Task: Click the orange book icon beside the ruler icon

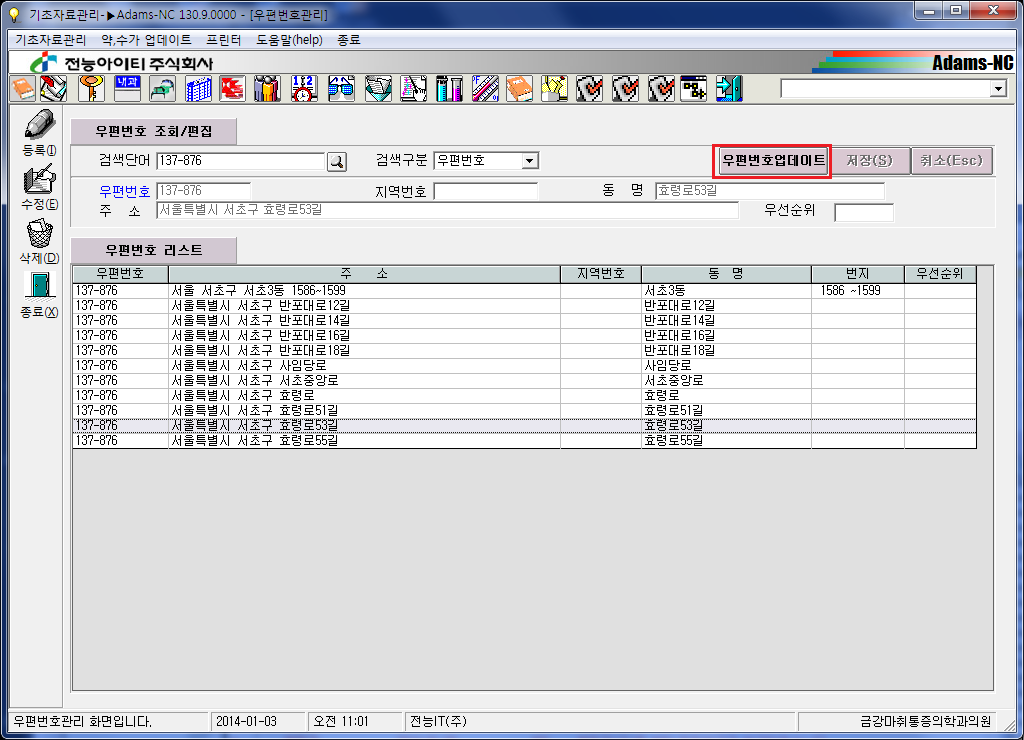Action: 520,88
